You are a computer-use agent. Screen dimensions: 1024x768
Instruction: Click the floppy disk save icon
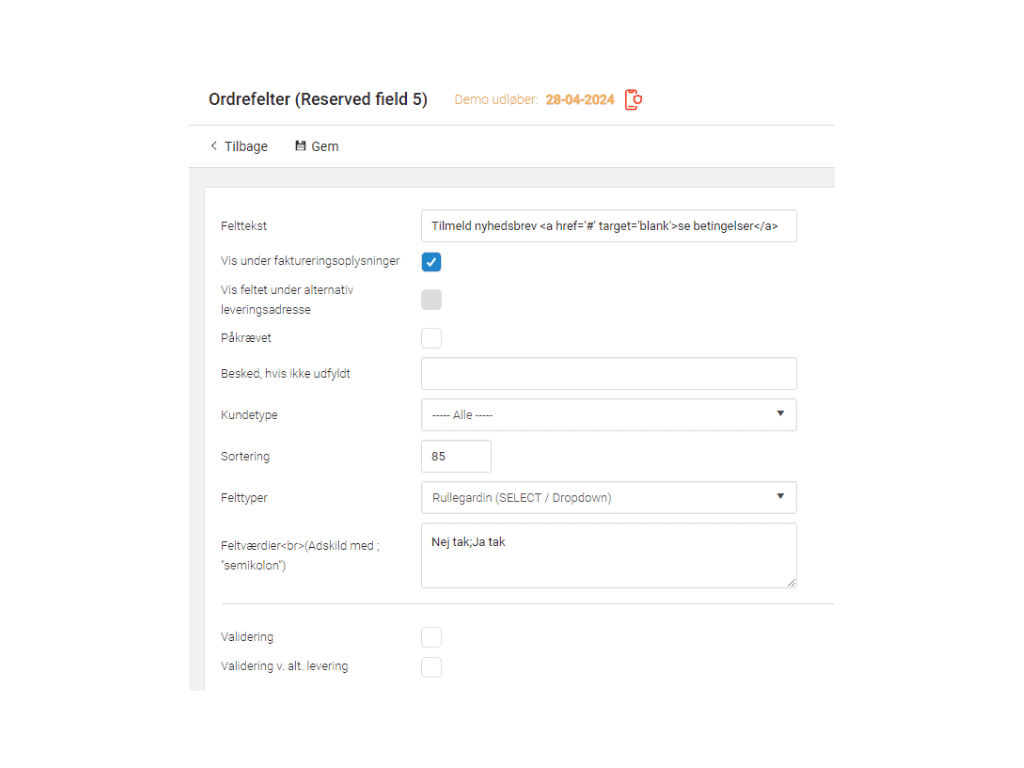(300, 146)
